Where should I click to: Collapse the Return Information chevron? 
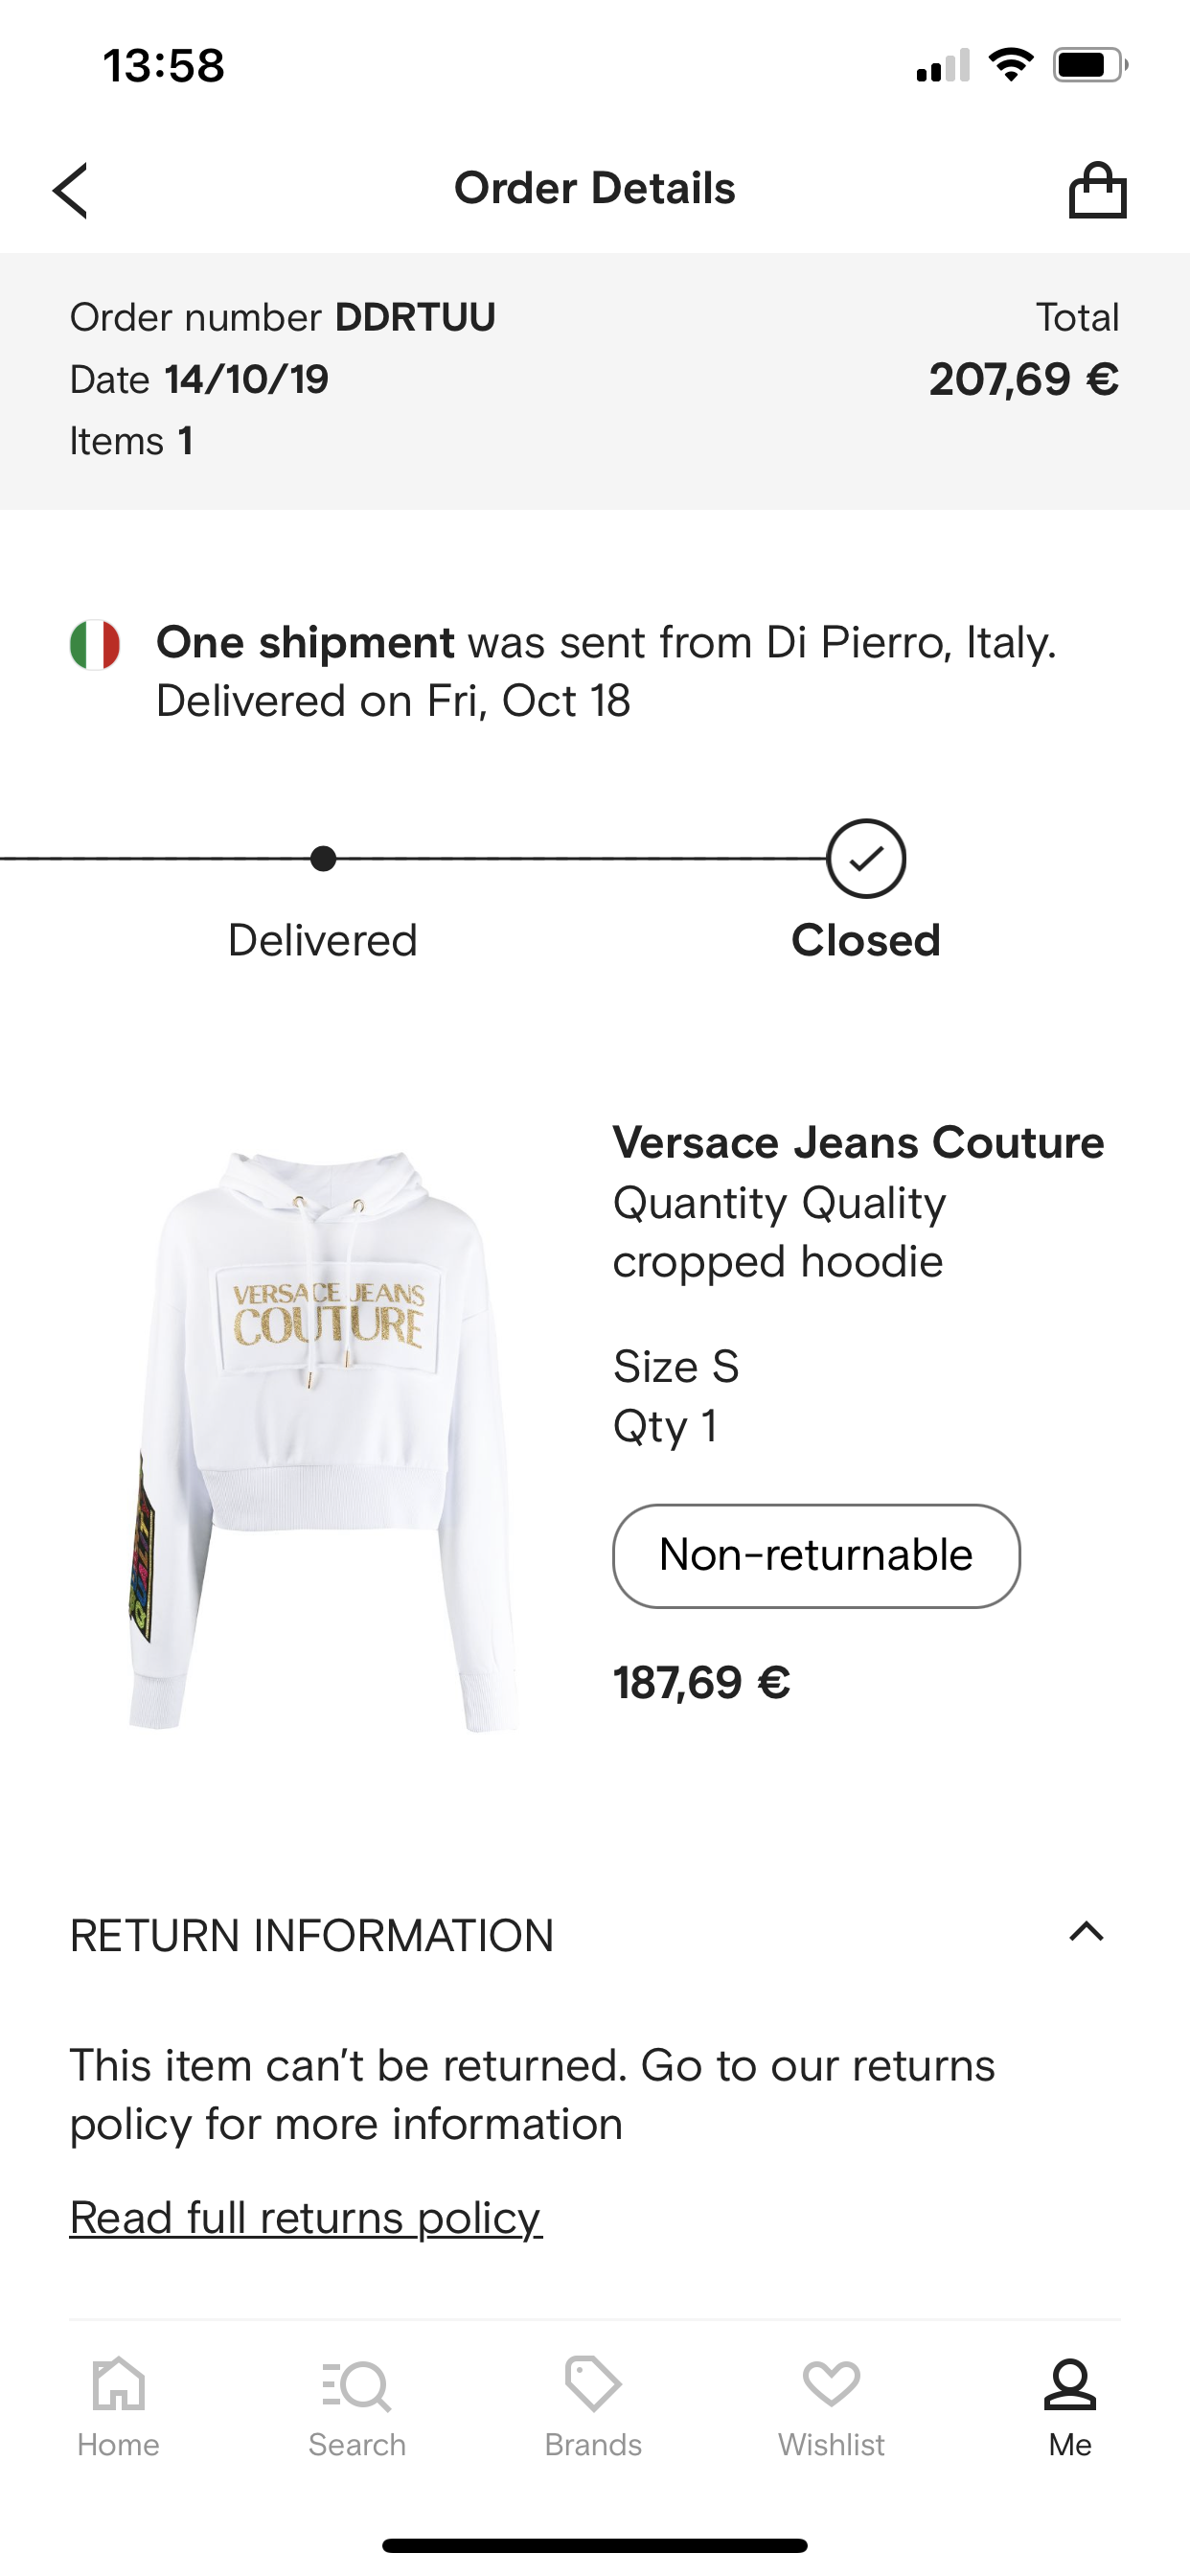tap(1086, 1932)
